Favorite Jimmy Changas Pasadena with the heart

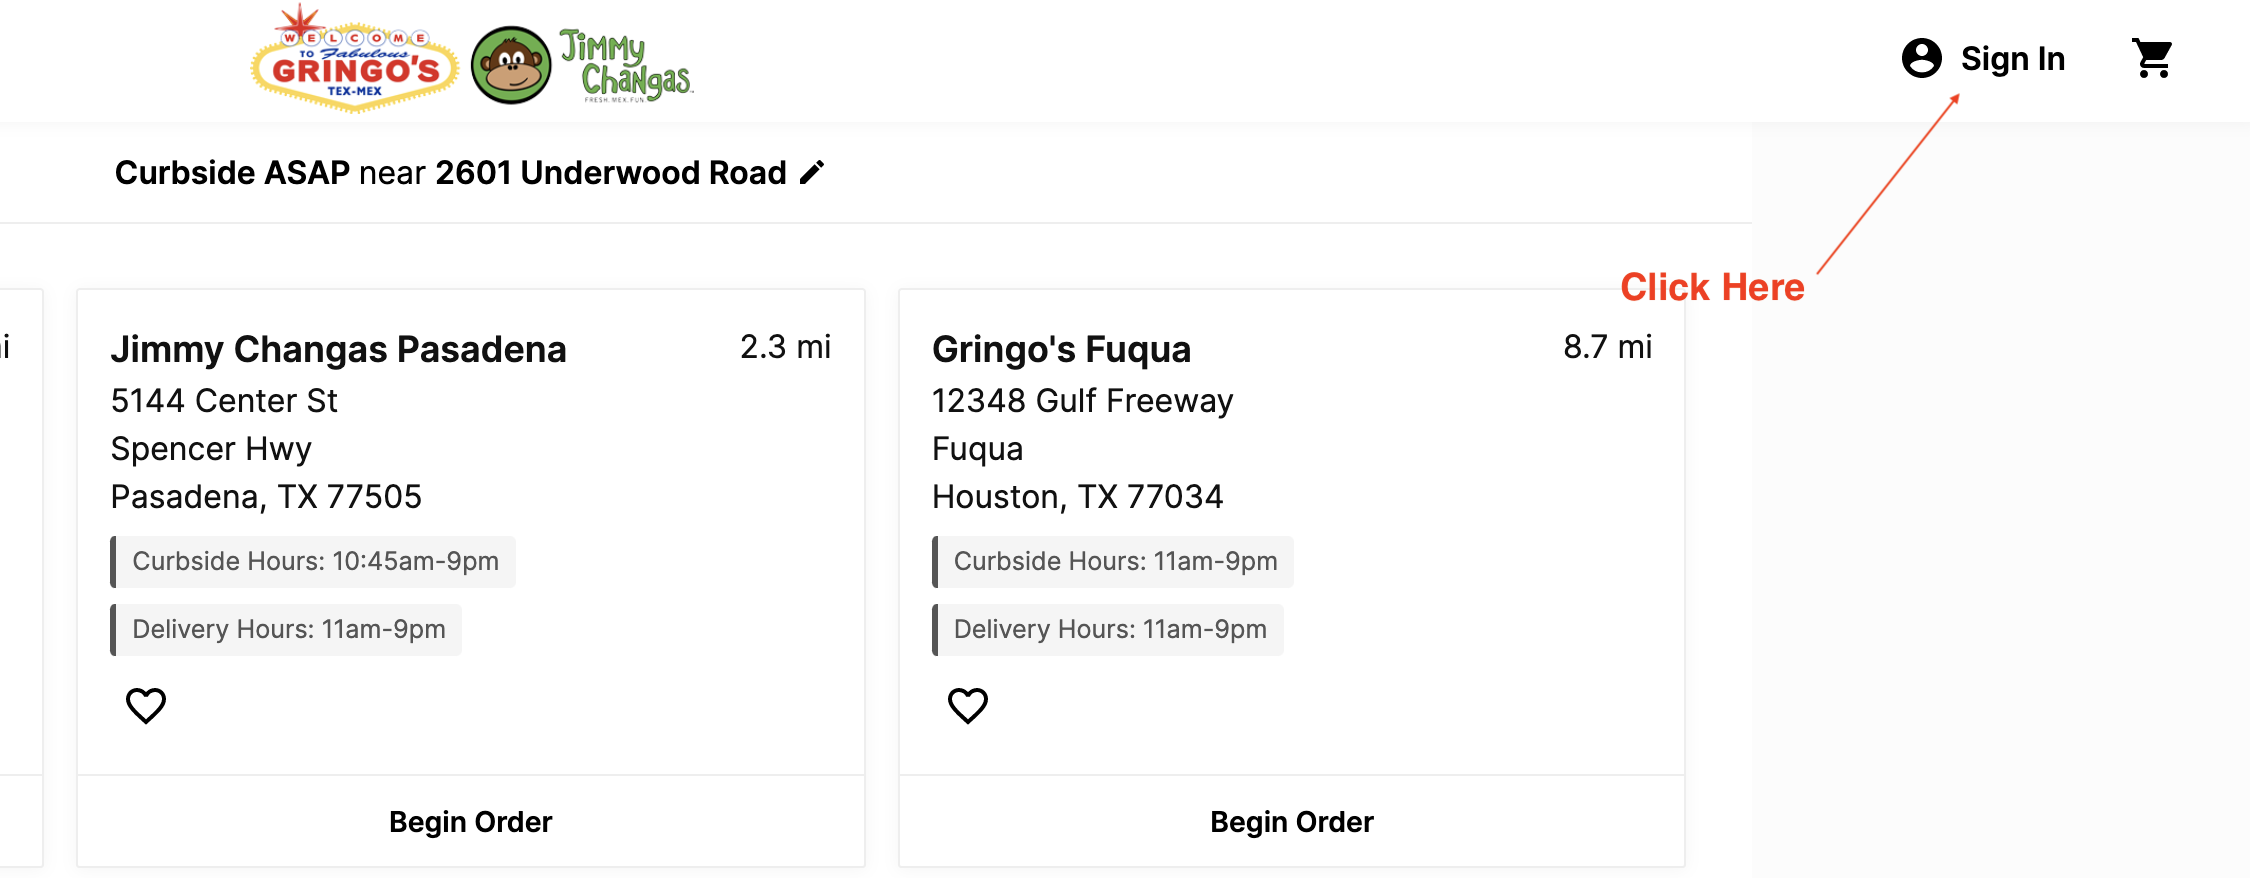pos(146,706)
